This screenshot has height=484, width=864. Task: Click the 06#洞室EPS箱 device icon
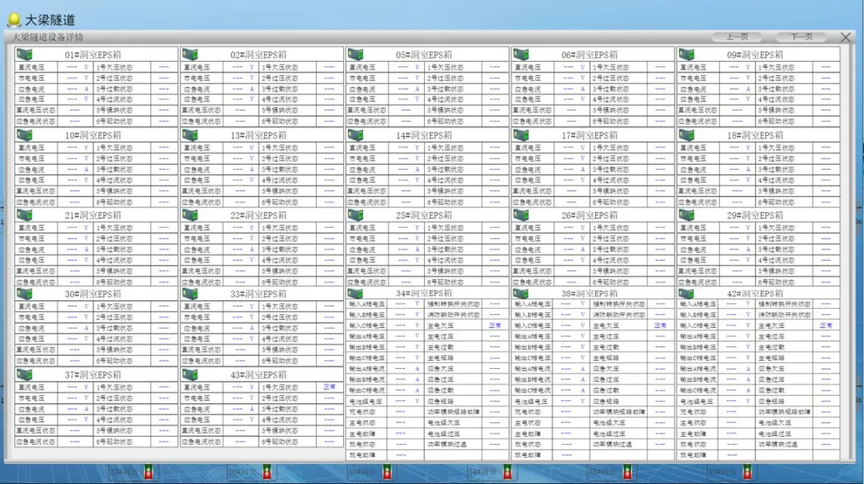tap(521, 55)
